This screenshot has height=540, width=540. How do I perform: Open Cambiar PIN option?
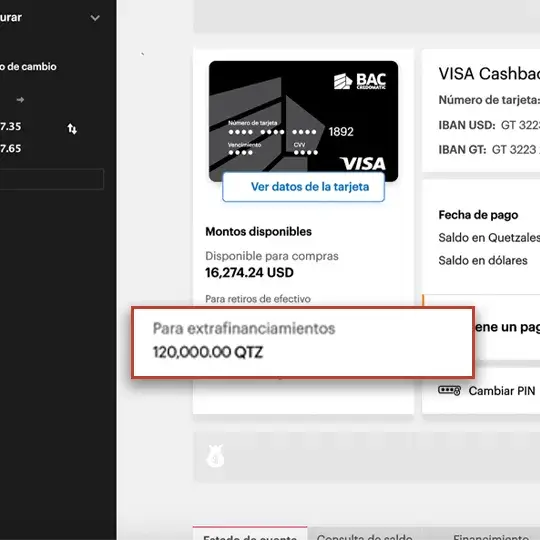click(502, 391)
